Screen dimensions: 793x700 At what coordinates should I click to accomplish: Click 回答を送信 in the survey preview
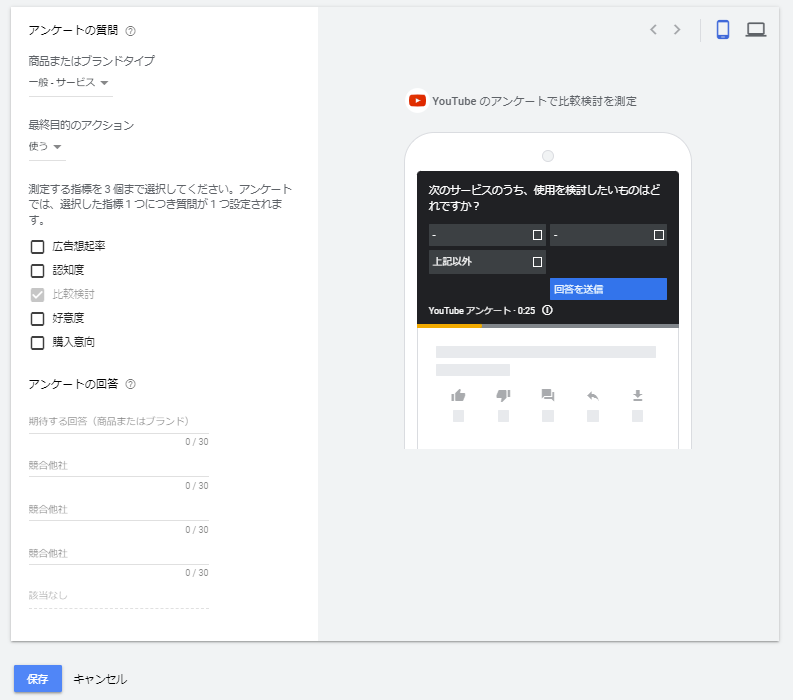click(x=608, y=289)
